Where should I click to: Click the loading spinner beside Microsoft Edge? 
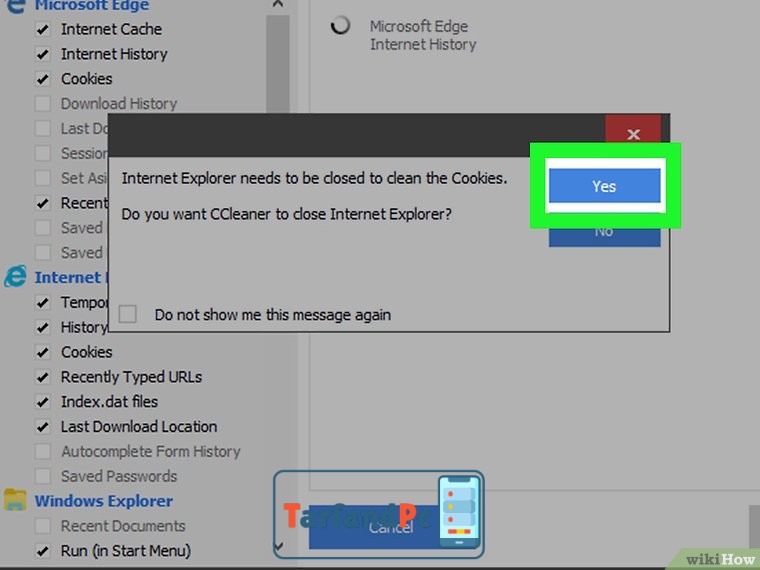point(340,25)
